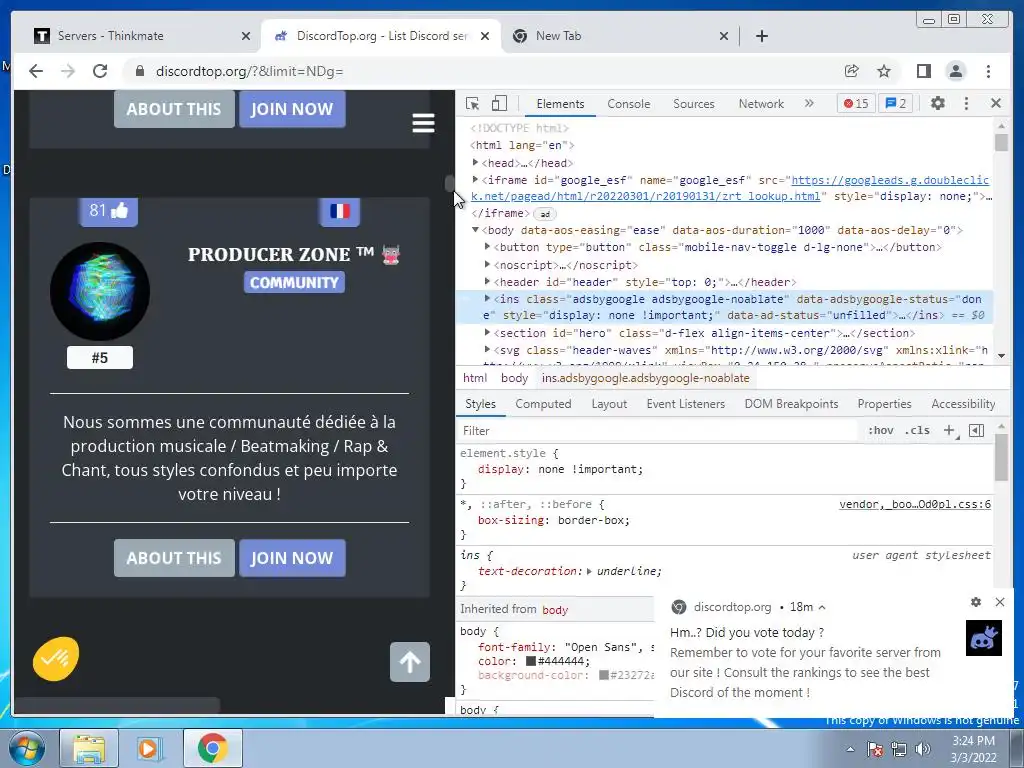1024x768 pixels.
Task: Focus the styles Filter input
Action: point(658,430)
